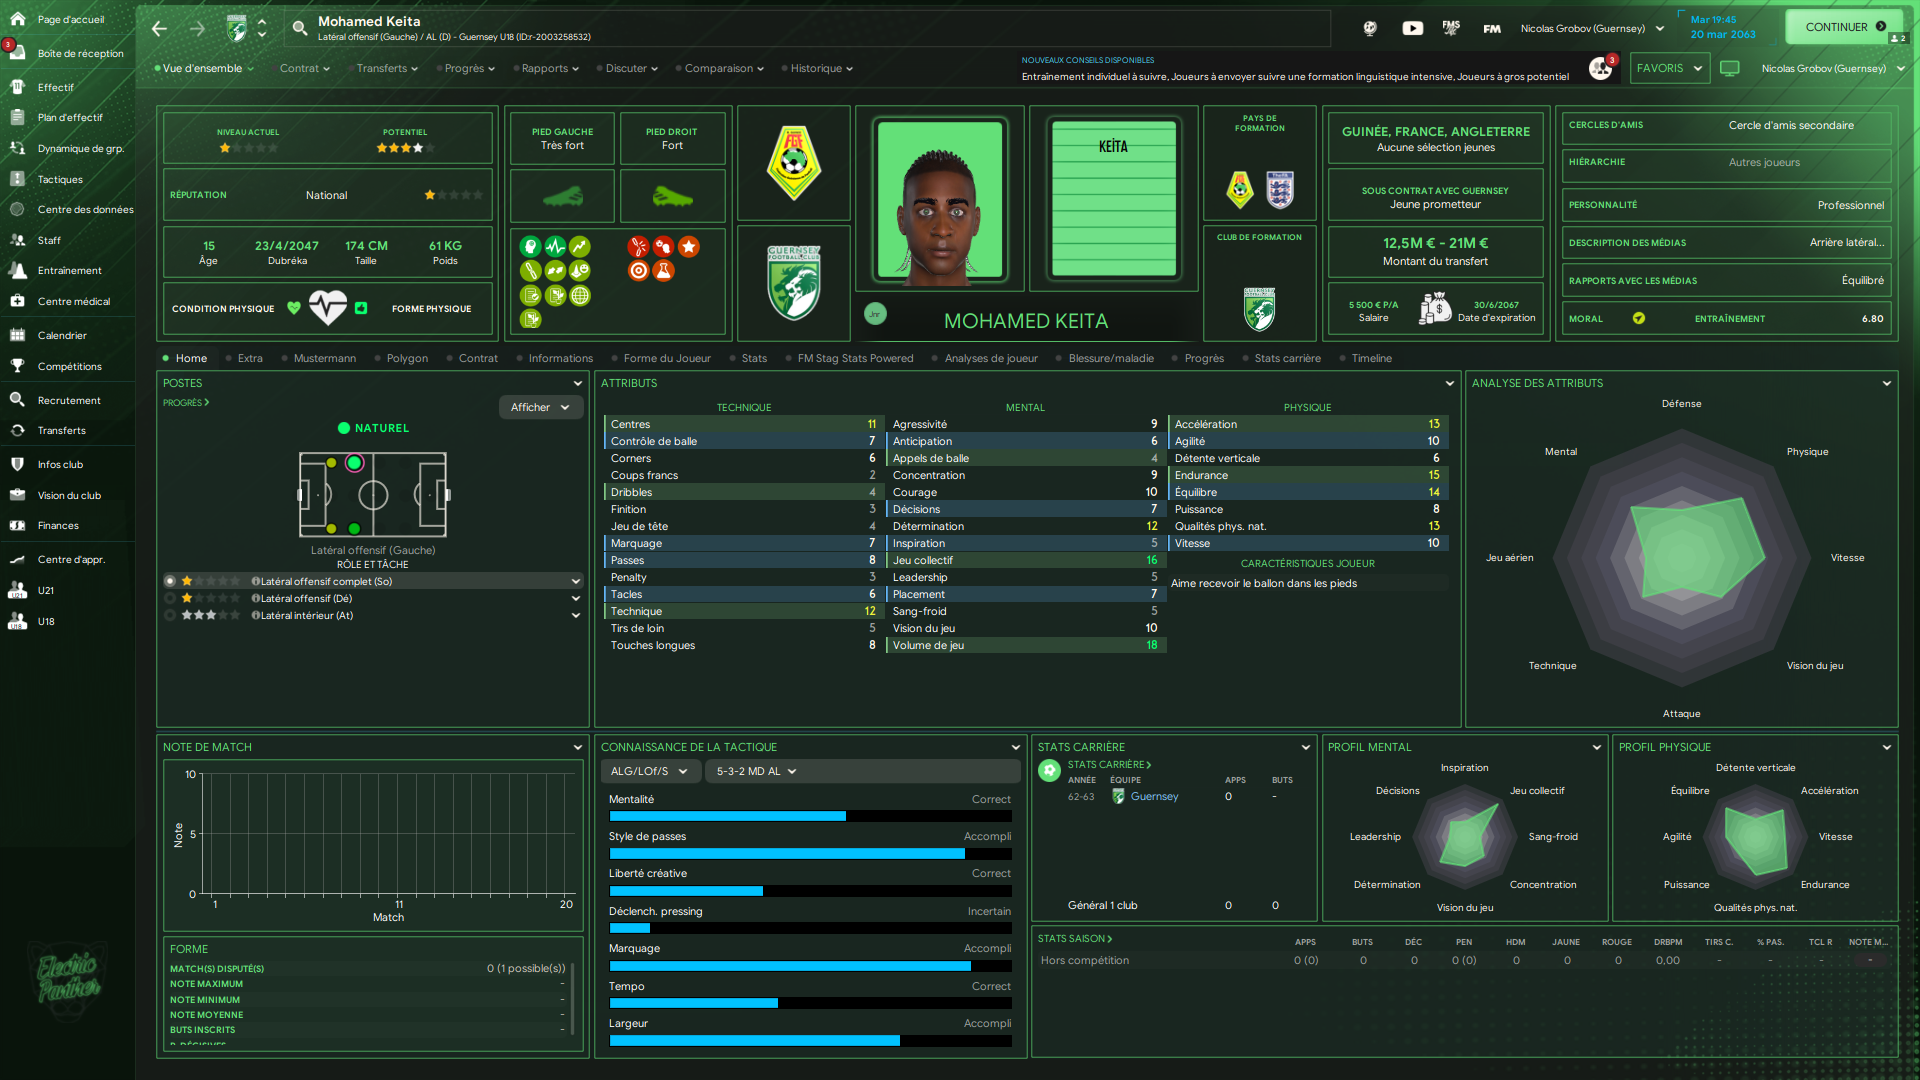Open the STATS SAISON link
Image resolution: width=1920 pixels, height=1080 pixels.
tap(1074, 938)
